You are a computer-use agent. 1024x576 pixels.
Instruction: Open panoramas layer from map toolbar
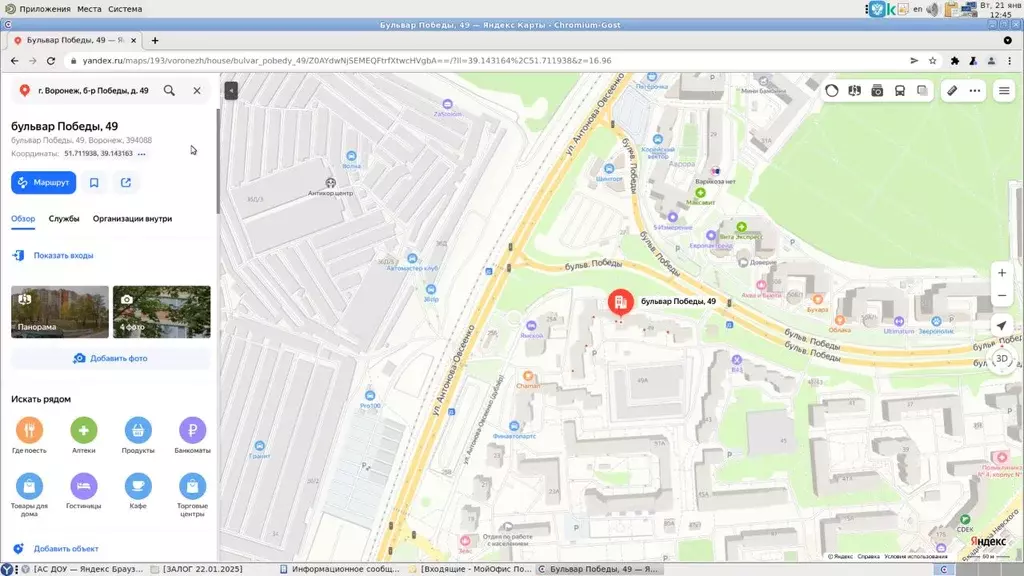coord(854,91)
